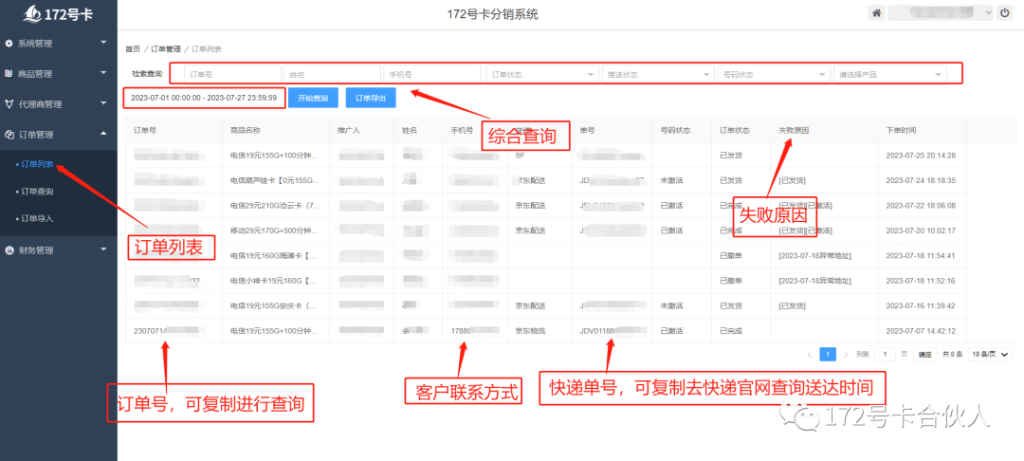Select page 1 in the pagination
1024x461 pixels.
828,355
